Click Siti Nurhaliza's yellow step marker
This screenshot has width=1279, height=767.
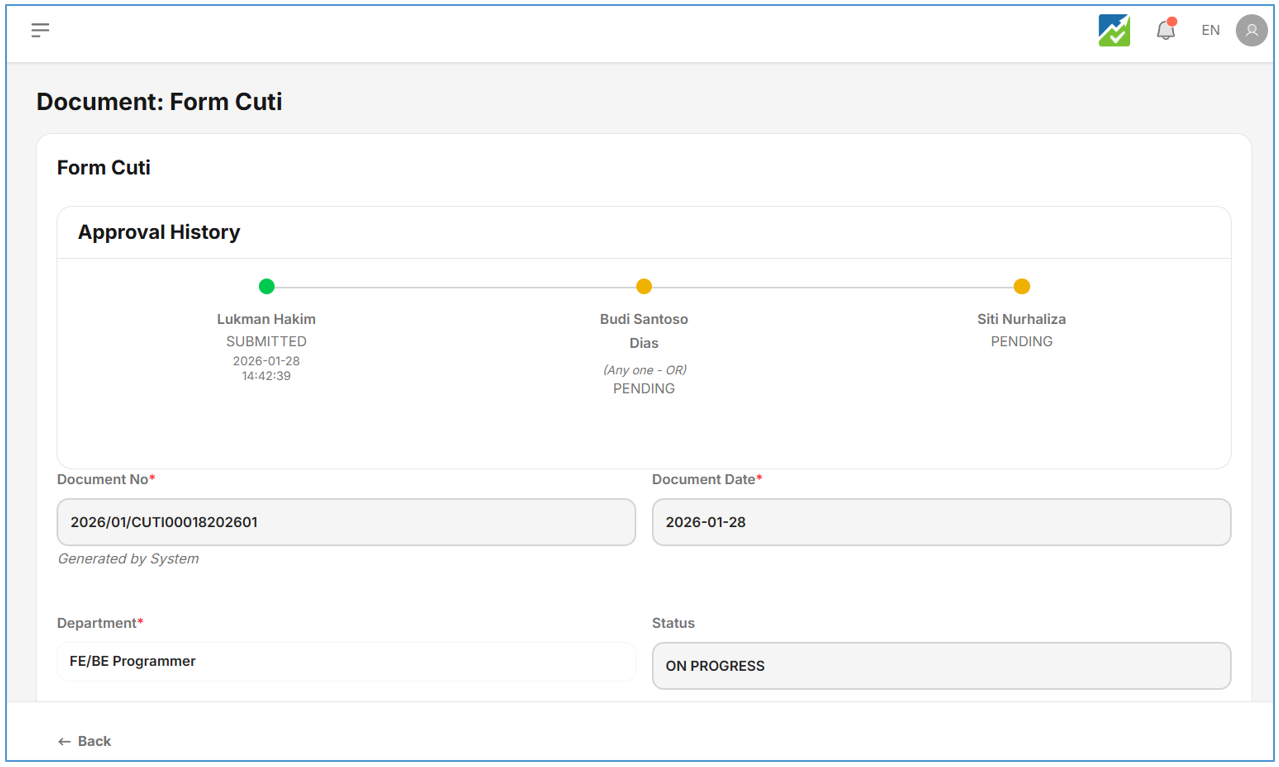click(1021, 287)
